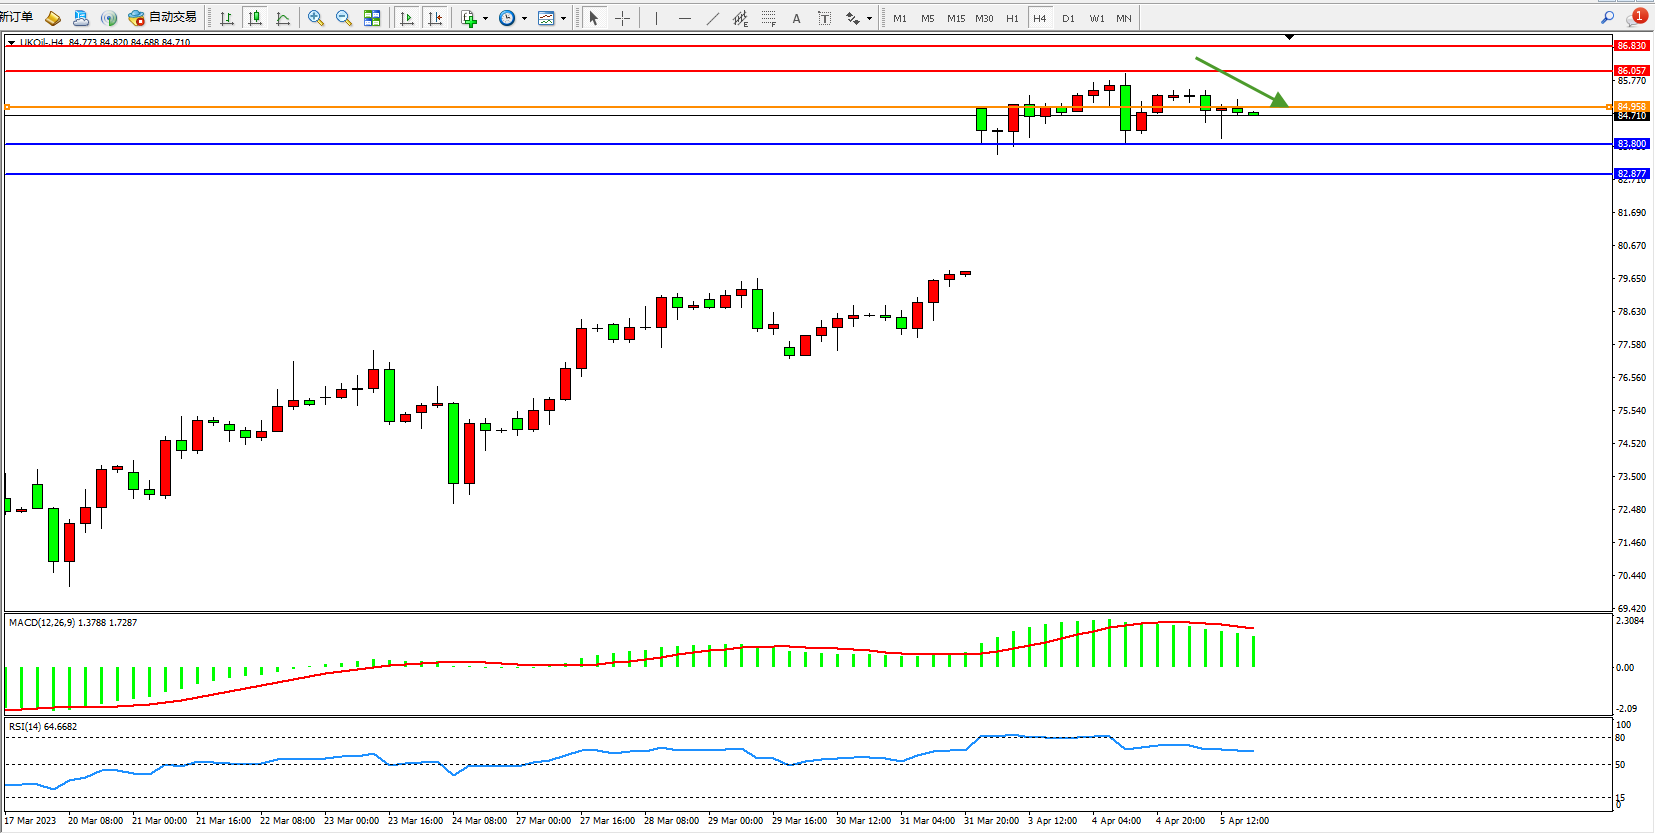Open the chart templates dropdown
This screenshot has height=834, width=1655.
pyautogui.click(x=563, y=18)
